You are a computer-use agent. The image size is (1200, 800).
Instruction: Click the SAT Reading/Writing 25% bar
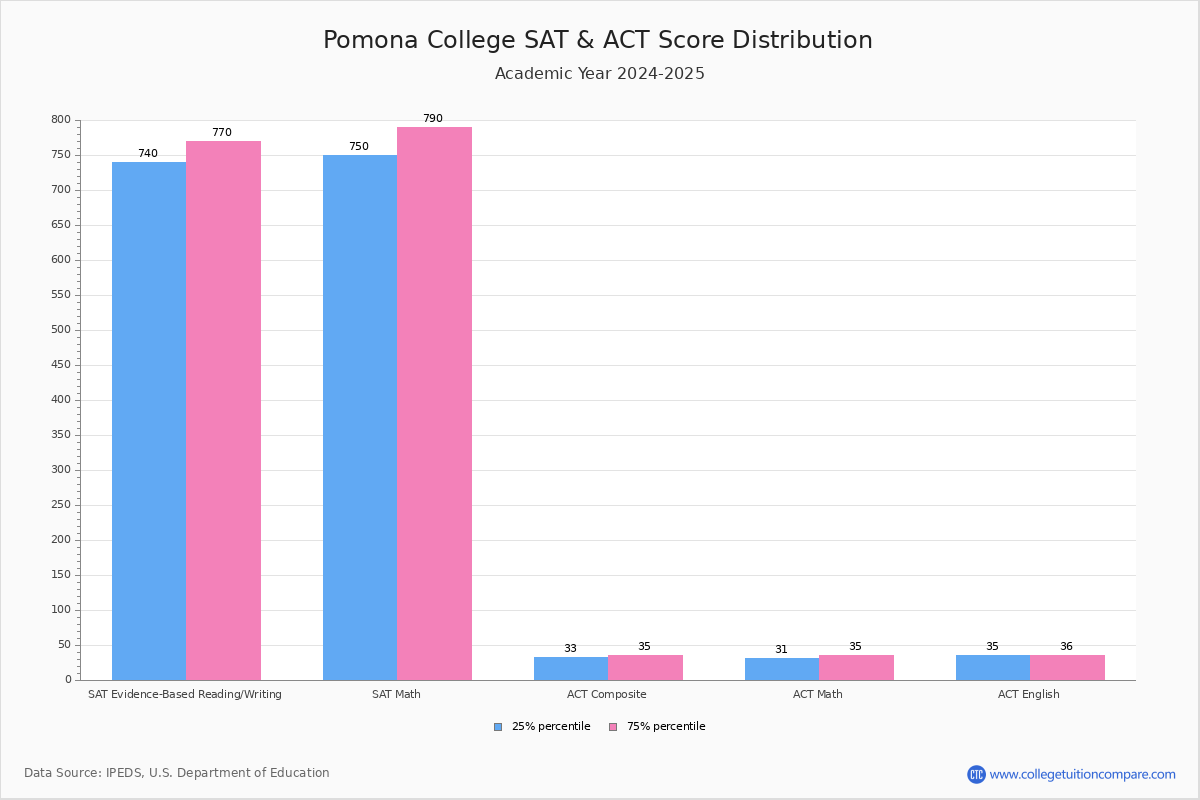149,420
